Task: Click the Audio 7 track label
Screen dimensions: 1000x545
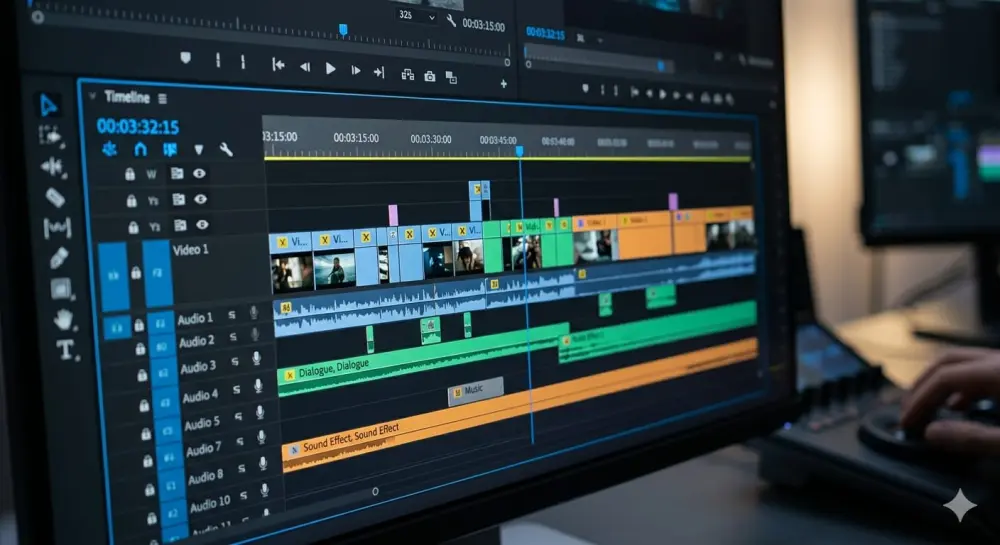Action: point(204,450)
